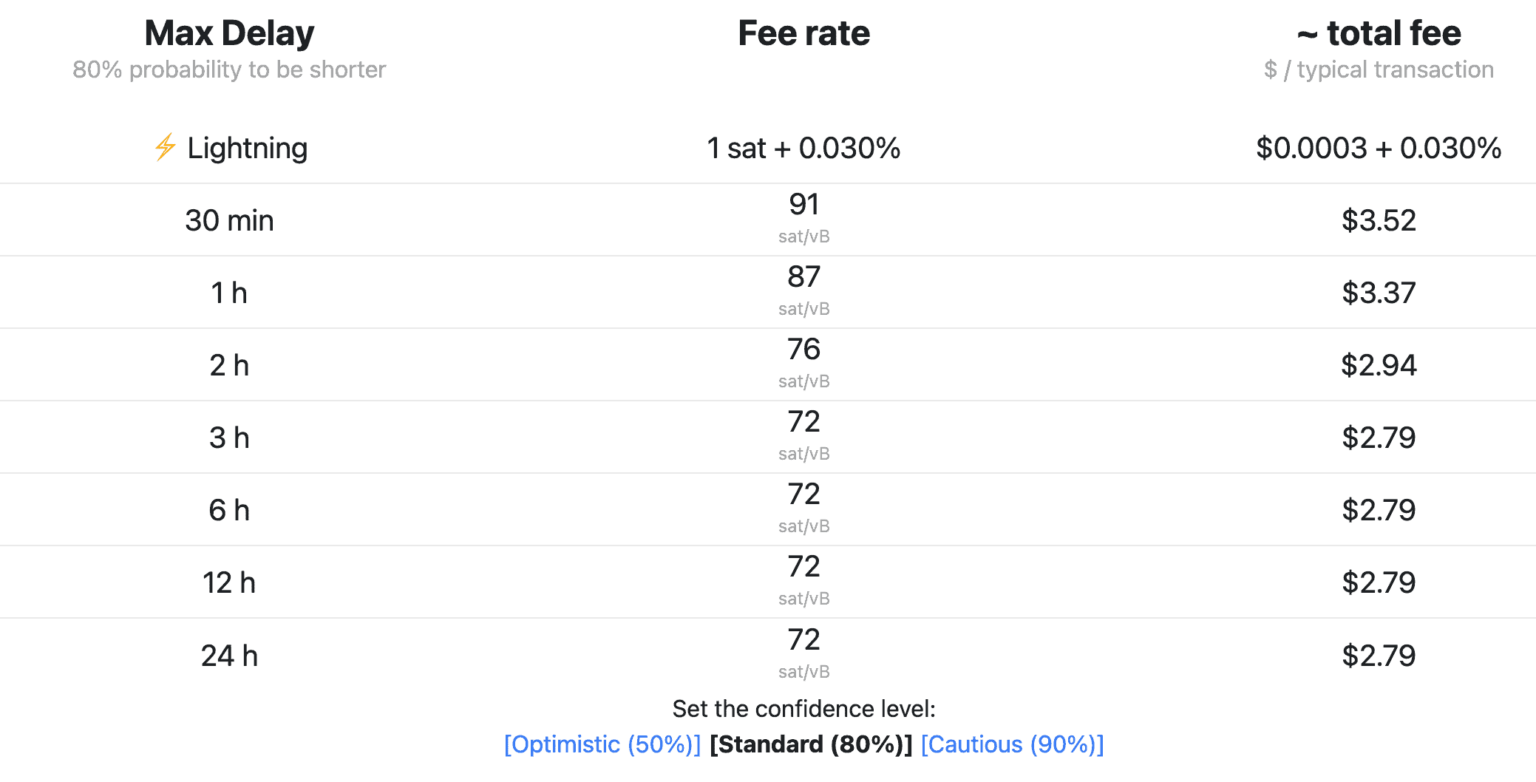Click the 12 h delay row
This screenshot has height=782, width=1536.
pyautogui.click(x=229, y=582)
